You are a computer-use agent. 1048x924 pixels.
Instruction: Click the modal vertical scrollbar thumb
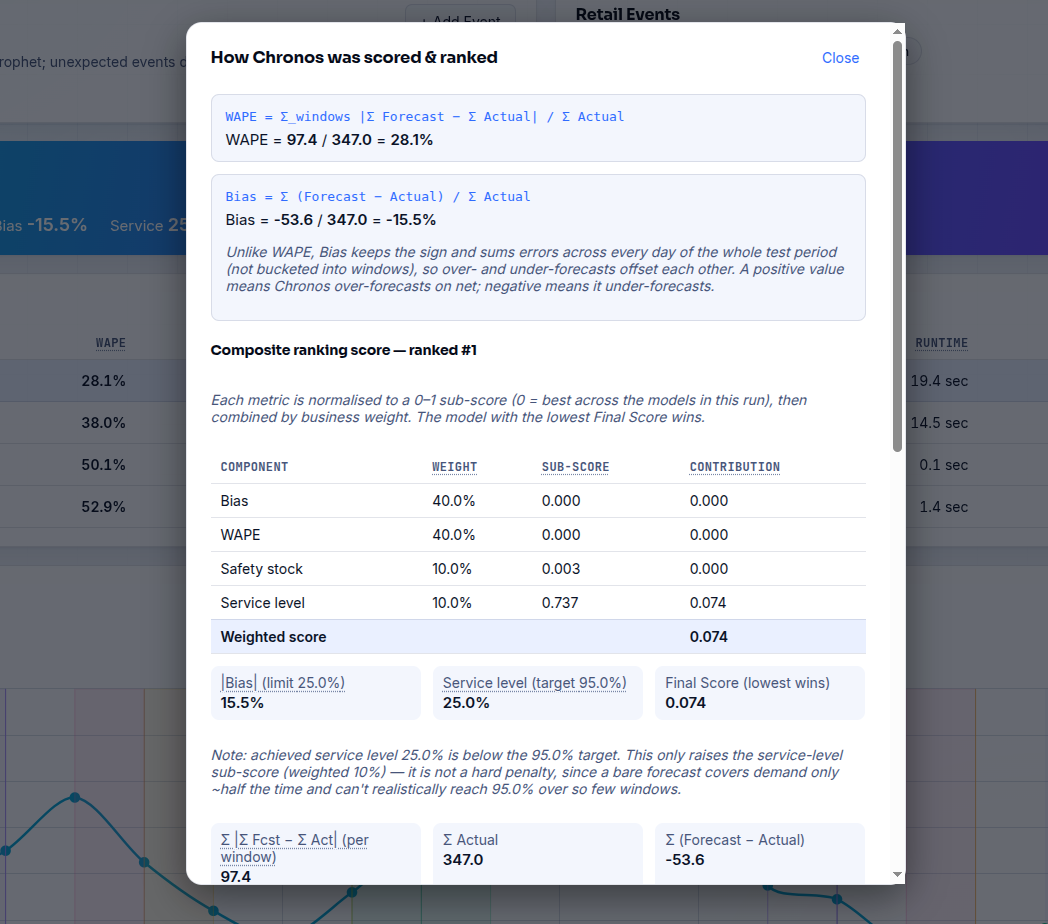click(x=898, y=247)
